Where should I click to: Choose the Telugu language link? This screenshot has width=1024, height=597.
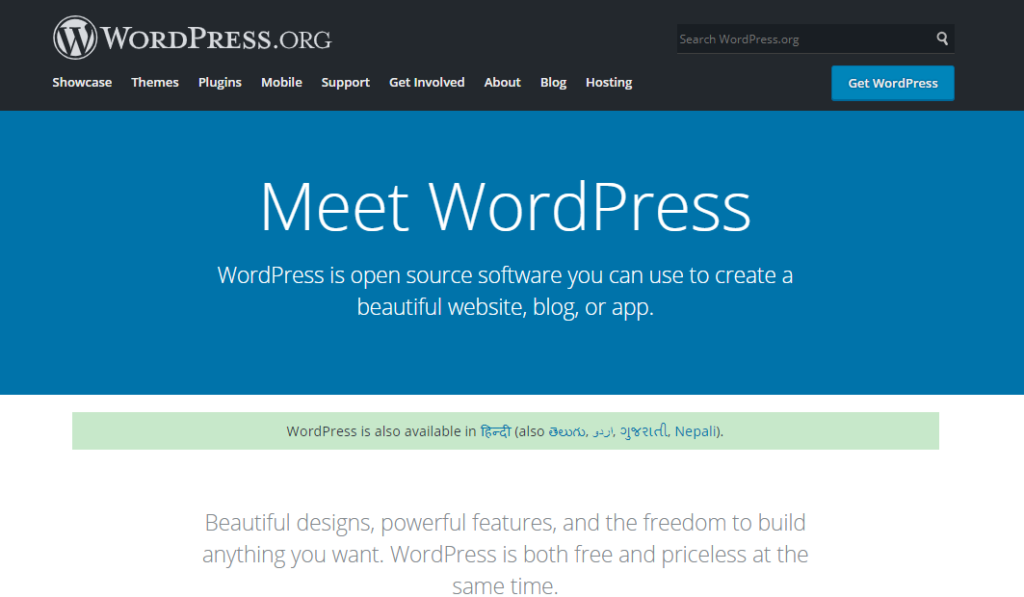click(567, 431)
